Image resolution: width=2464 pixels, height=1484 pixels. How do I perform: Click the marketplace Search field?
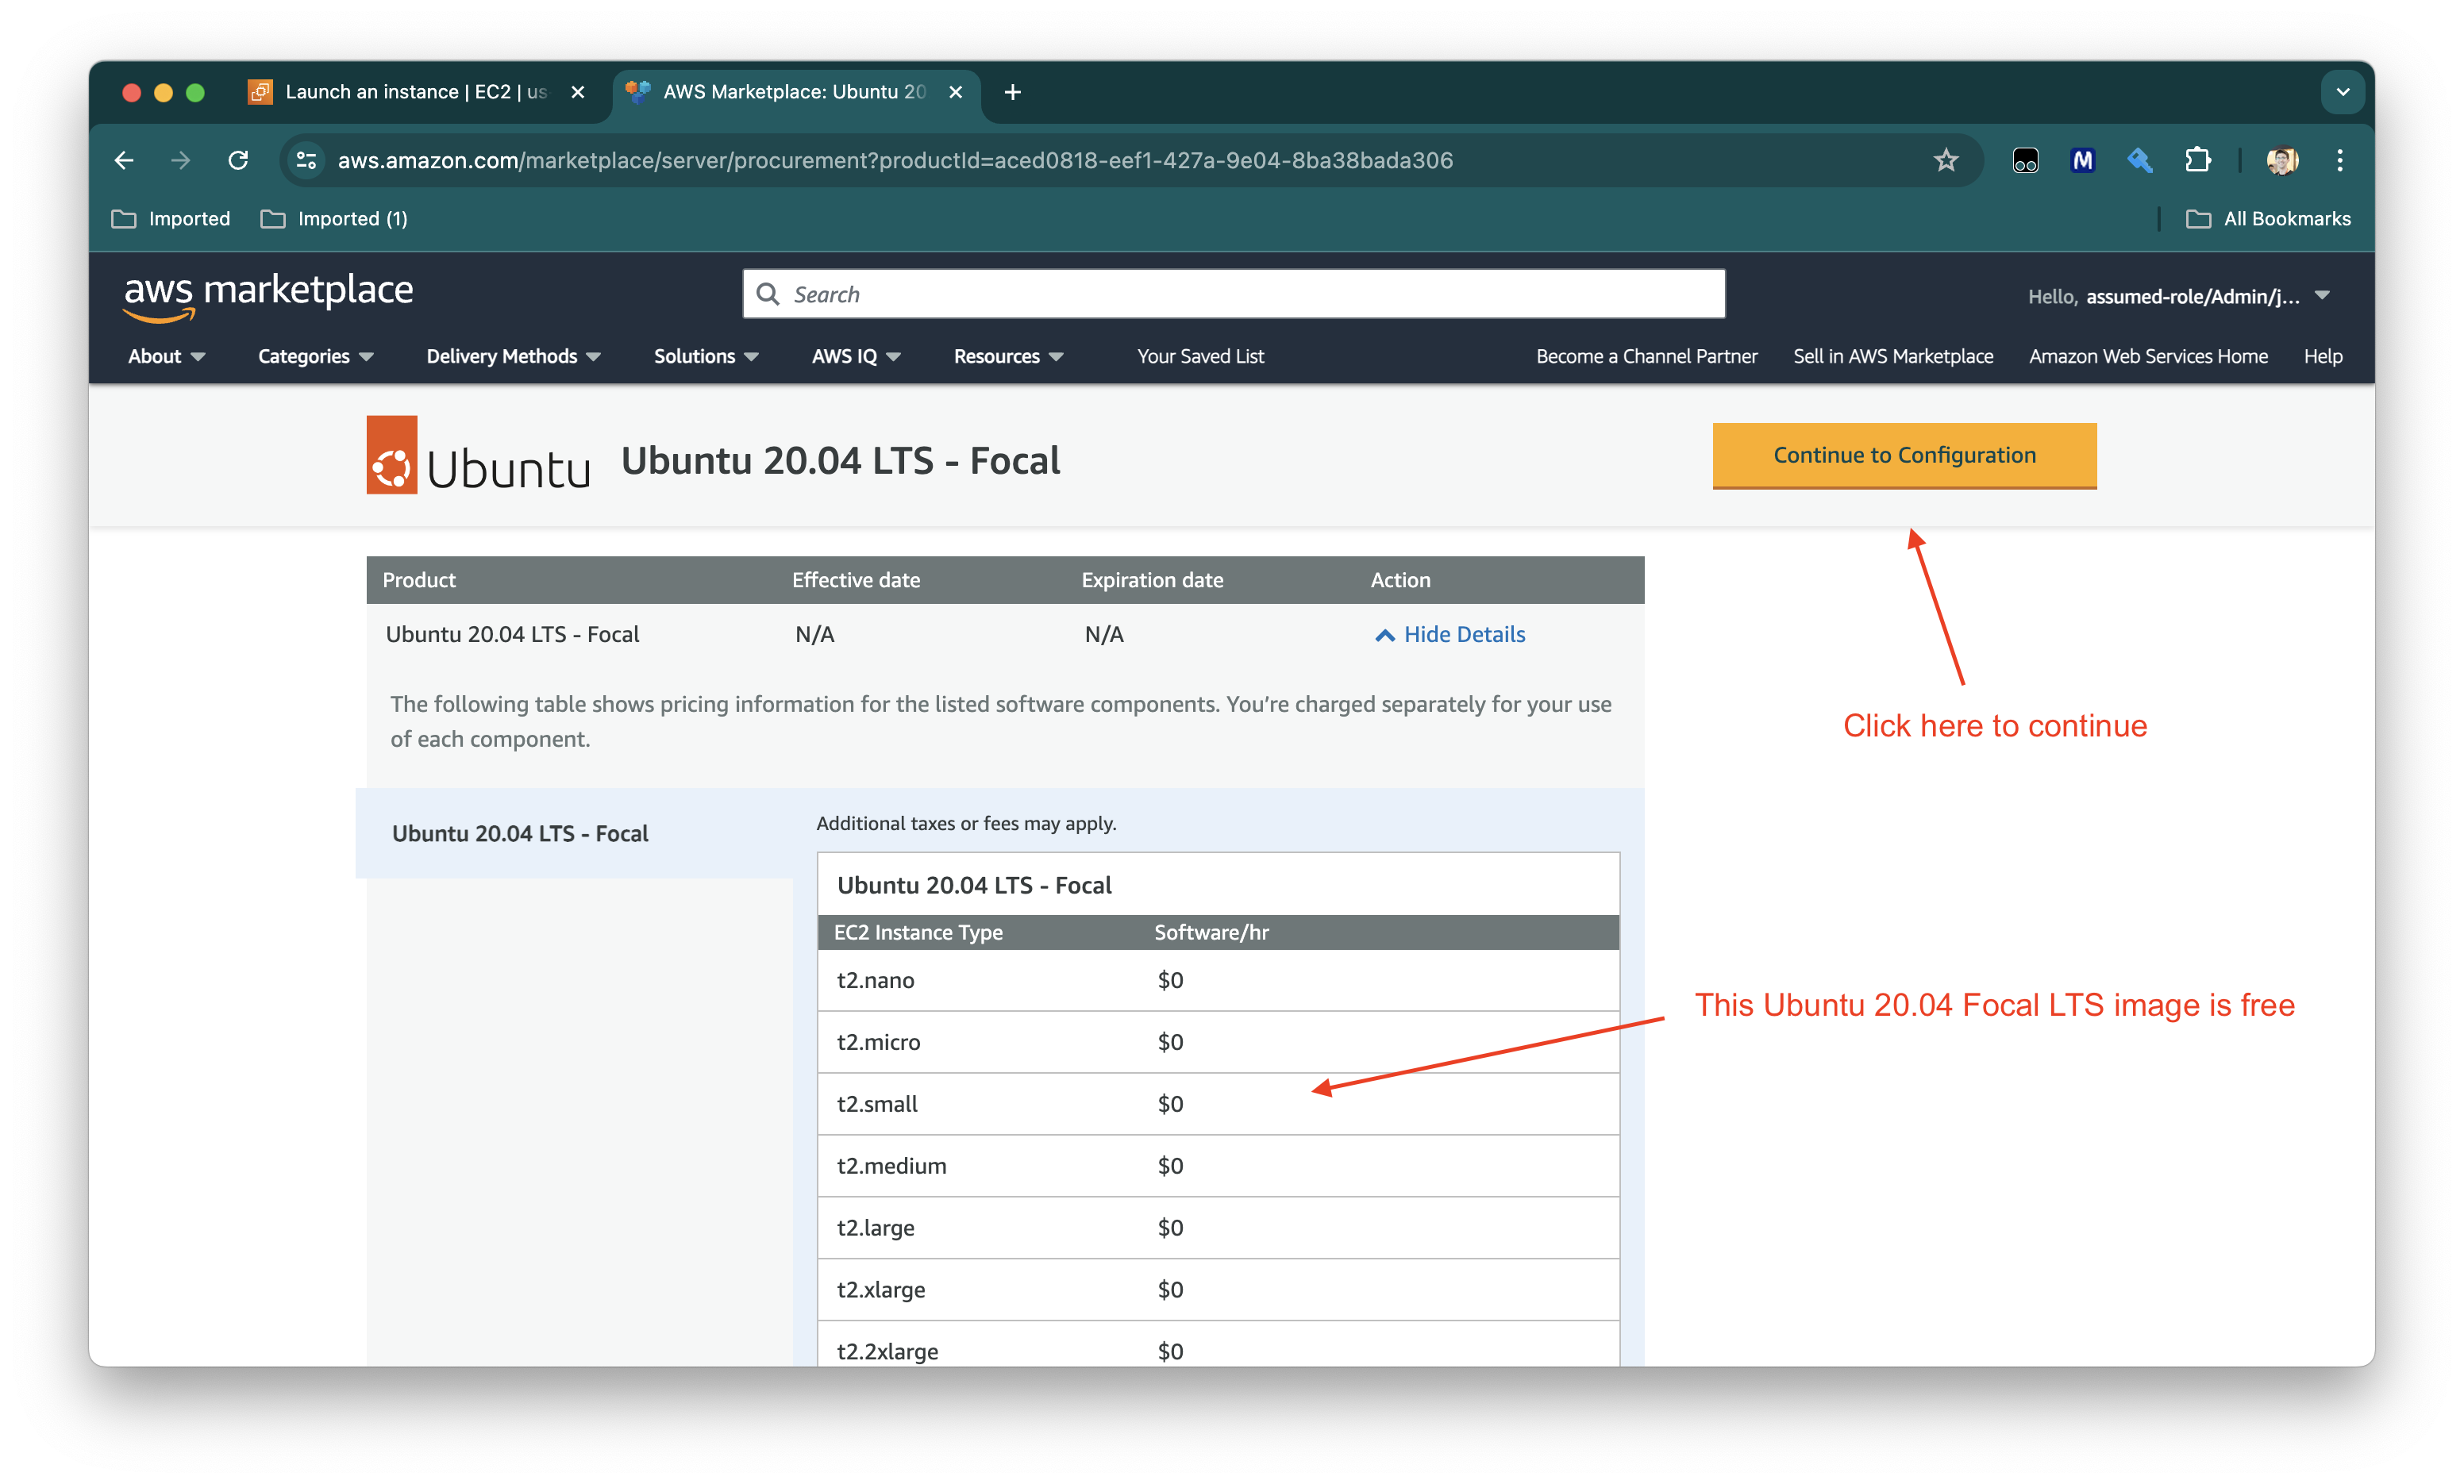[1233, 294]
